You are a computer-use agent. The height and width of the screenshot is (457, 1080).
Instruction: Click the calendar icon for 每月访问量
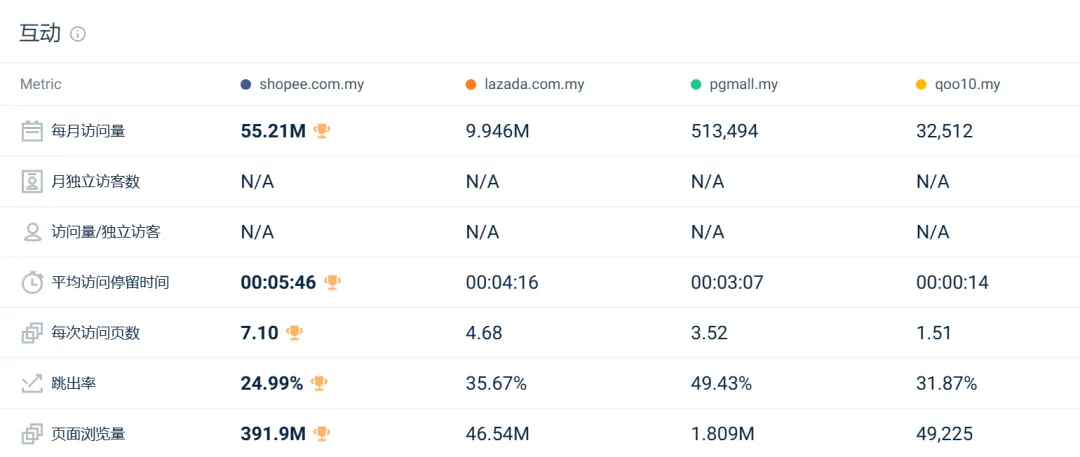point(32,131)
